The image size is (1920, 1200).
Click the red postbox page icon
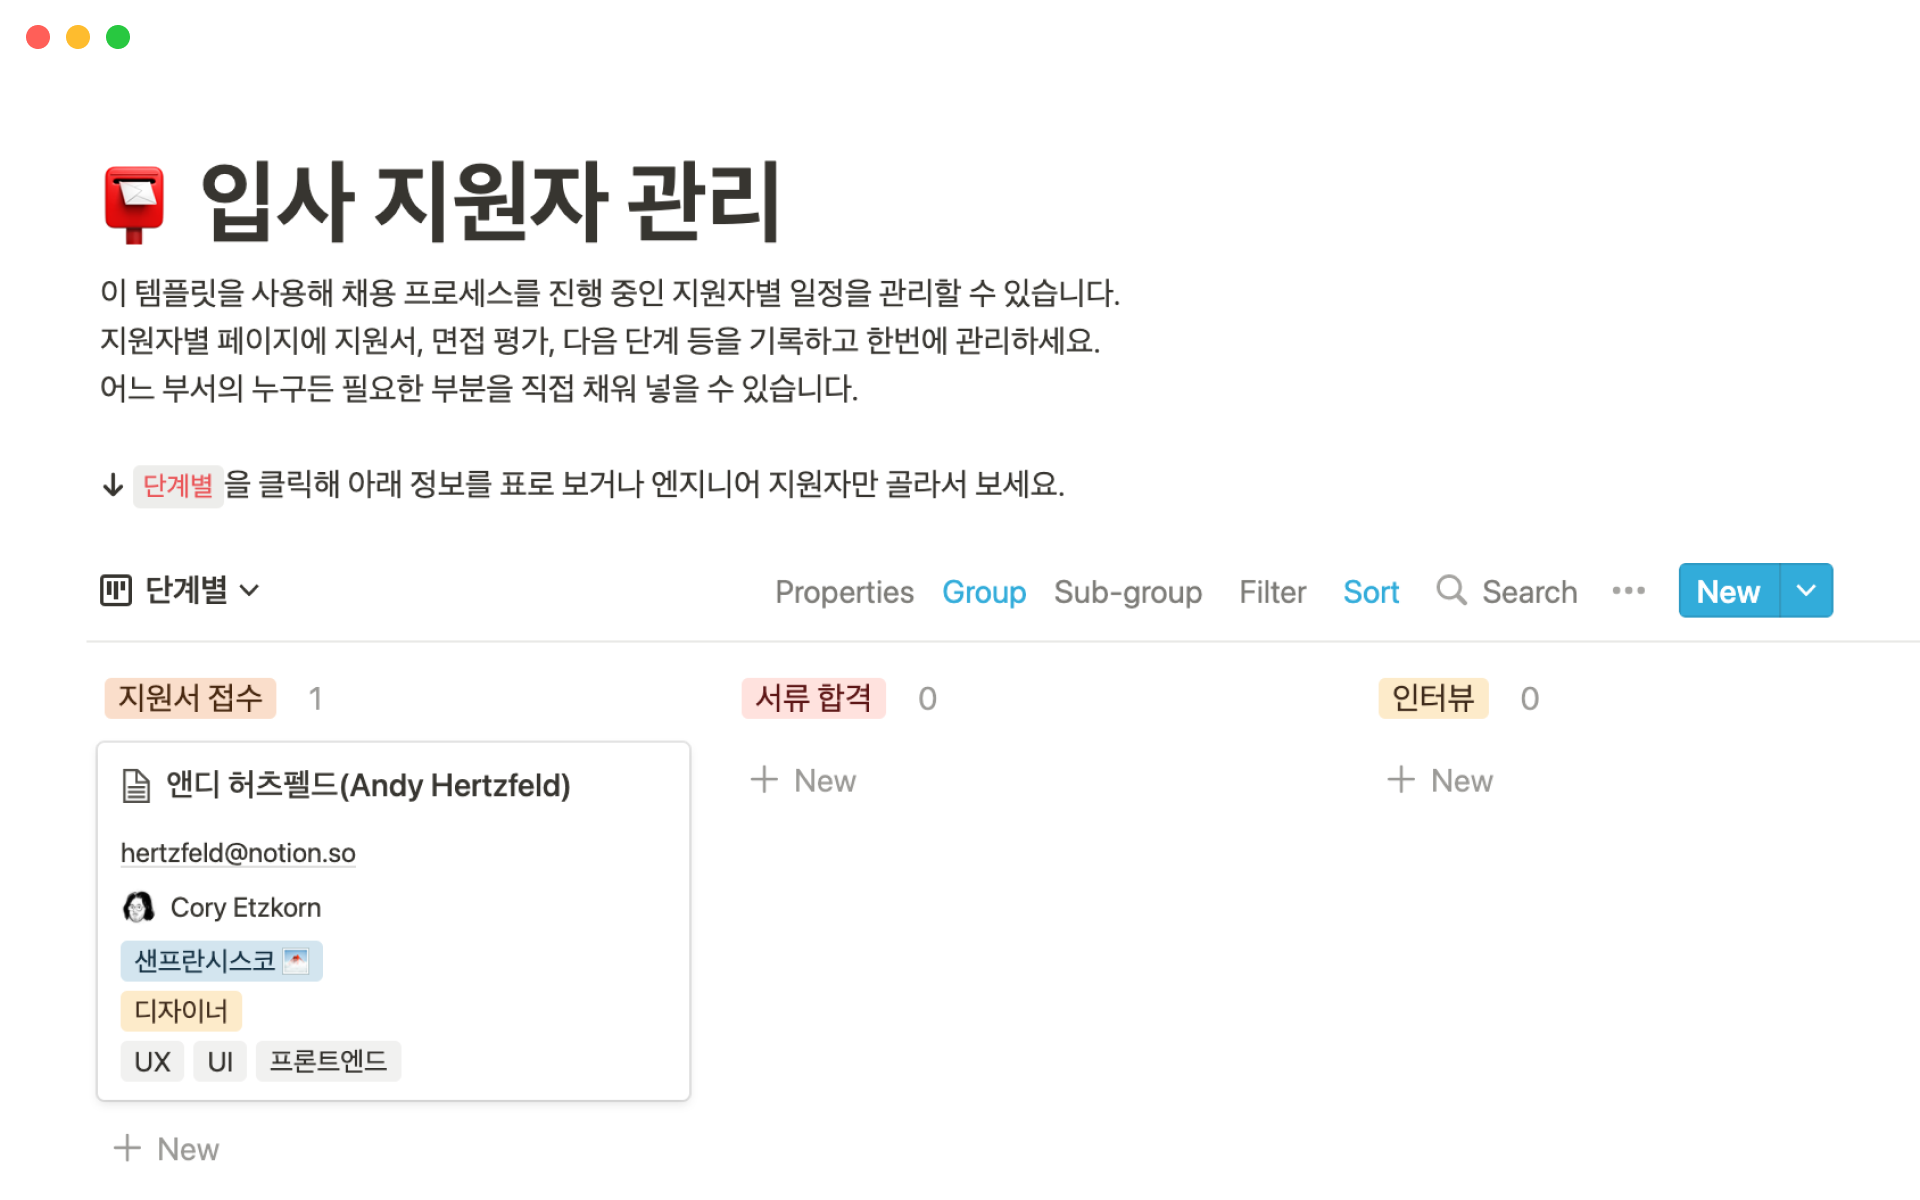pyautogui.click(x=134, y=203)
